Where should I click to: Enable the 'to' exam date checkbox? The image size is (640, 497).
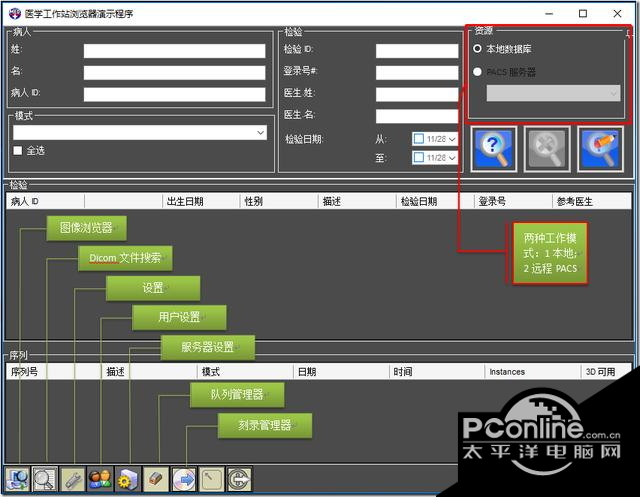click(x=418, y=158)
